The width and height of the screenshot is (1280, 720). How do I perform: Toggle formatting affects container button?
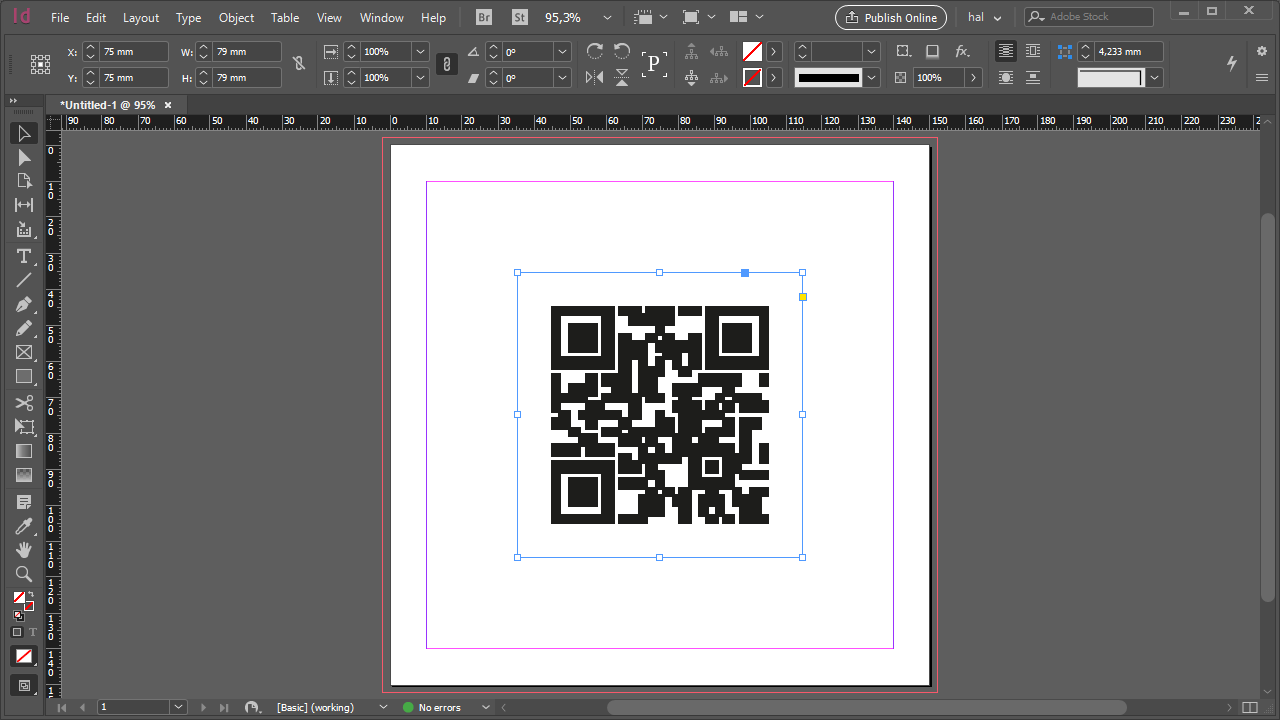pyautogui.click(x=17, y=632)
